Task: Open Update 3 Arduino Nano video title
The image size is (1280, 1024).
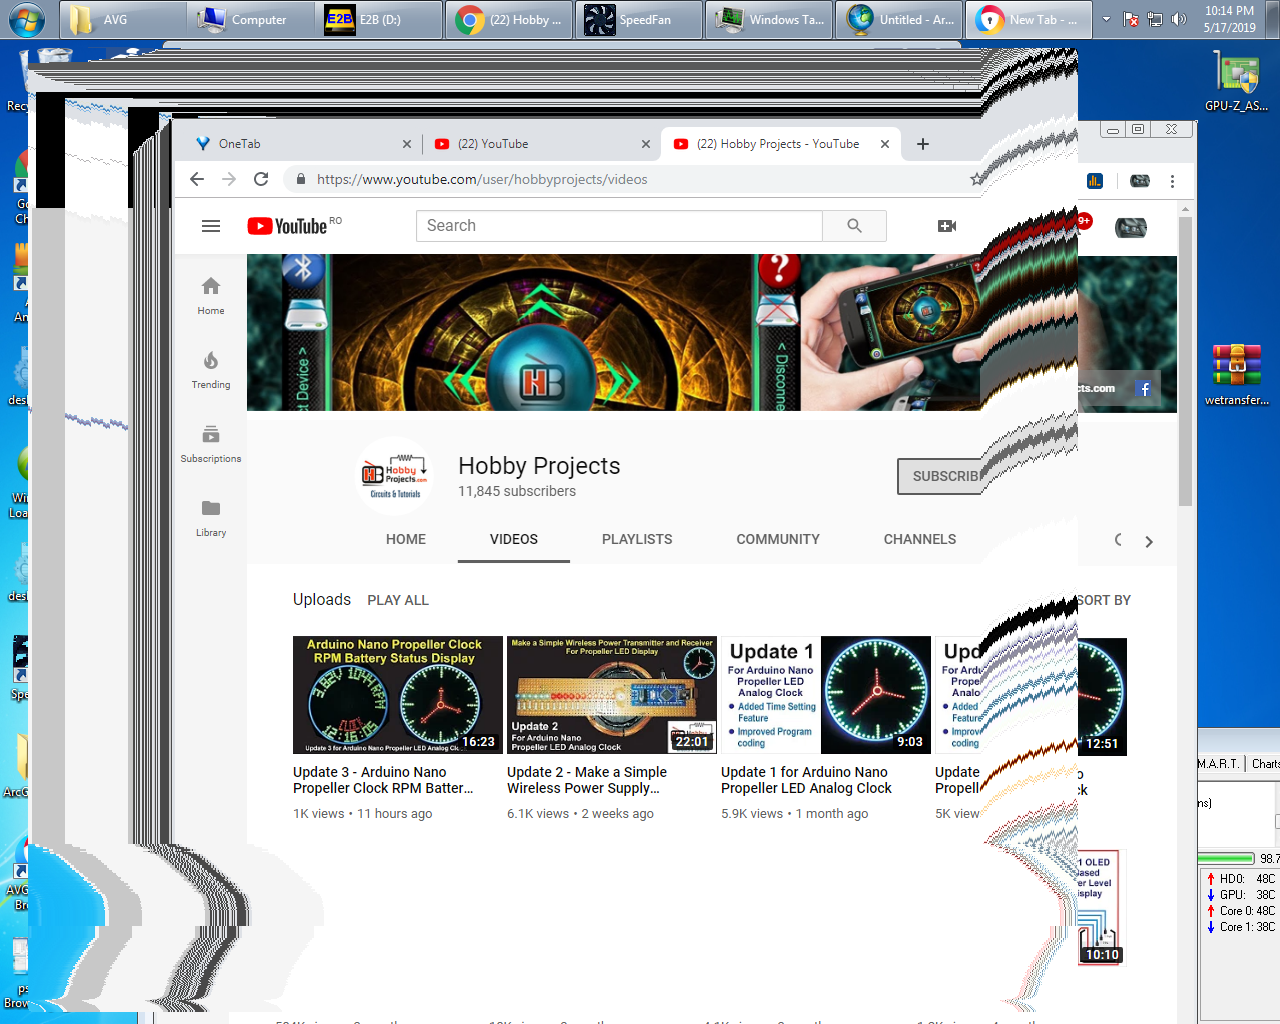Action: (x=383, y=780)
